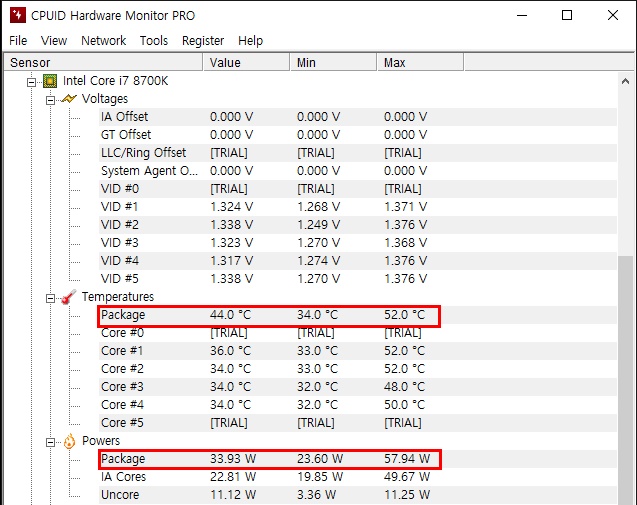
Task: Click the Sensor column header
Action: point(103,63)
